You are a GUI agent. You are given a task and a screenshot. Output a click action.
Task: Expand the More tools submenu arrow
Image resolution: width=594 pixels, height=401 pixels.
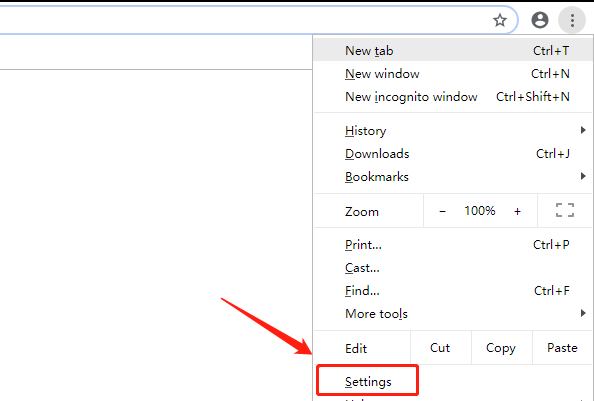tap(583, 313)
